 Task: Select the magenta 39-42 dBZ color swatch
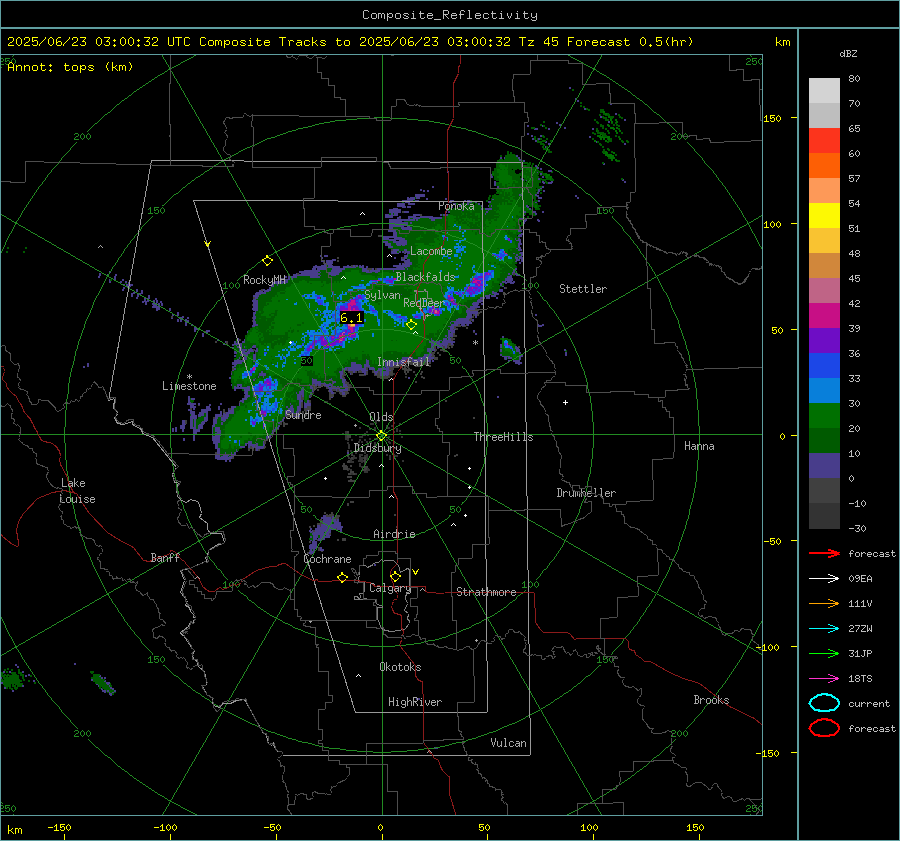[x=824, y=316]
